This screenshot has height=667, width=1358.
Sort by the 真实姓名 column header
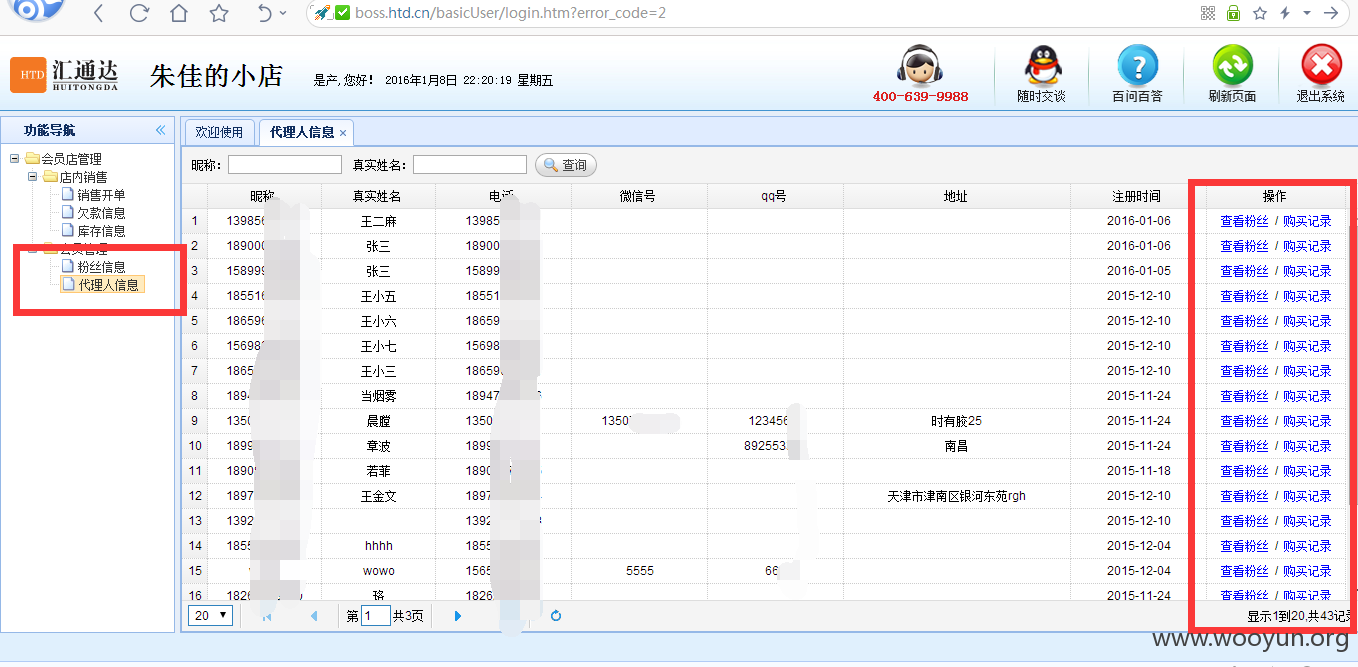tap(378, 196)
